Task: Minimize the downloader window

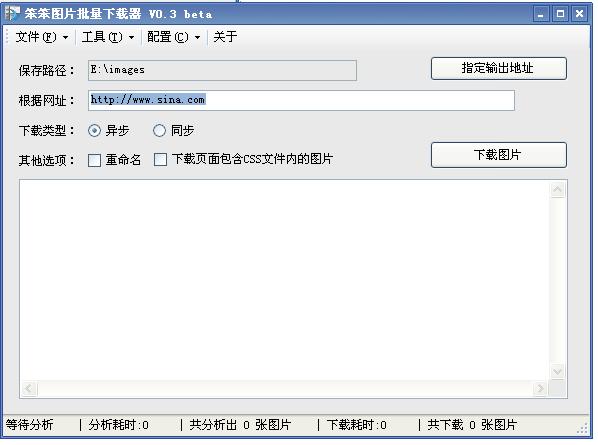Action: [x=541, y=14]
